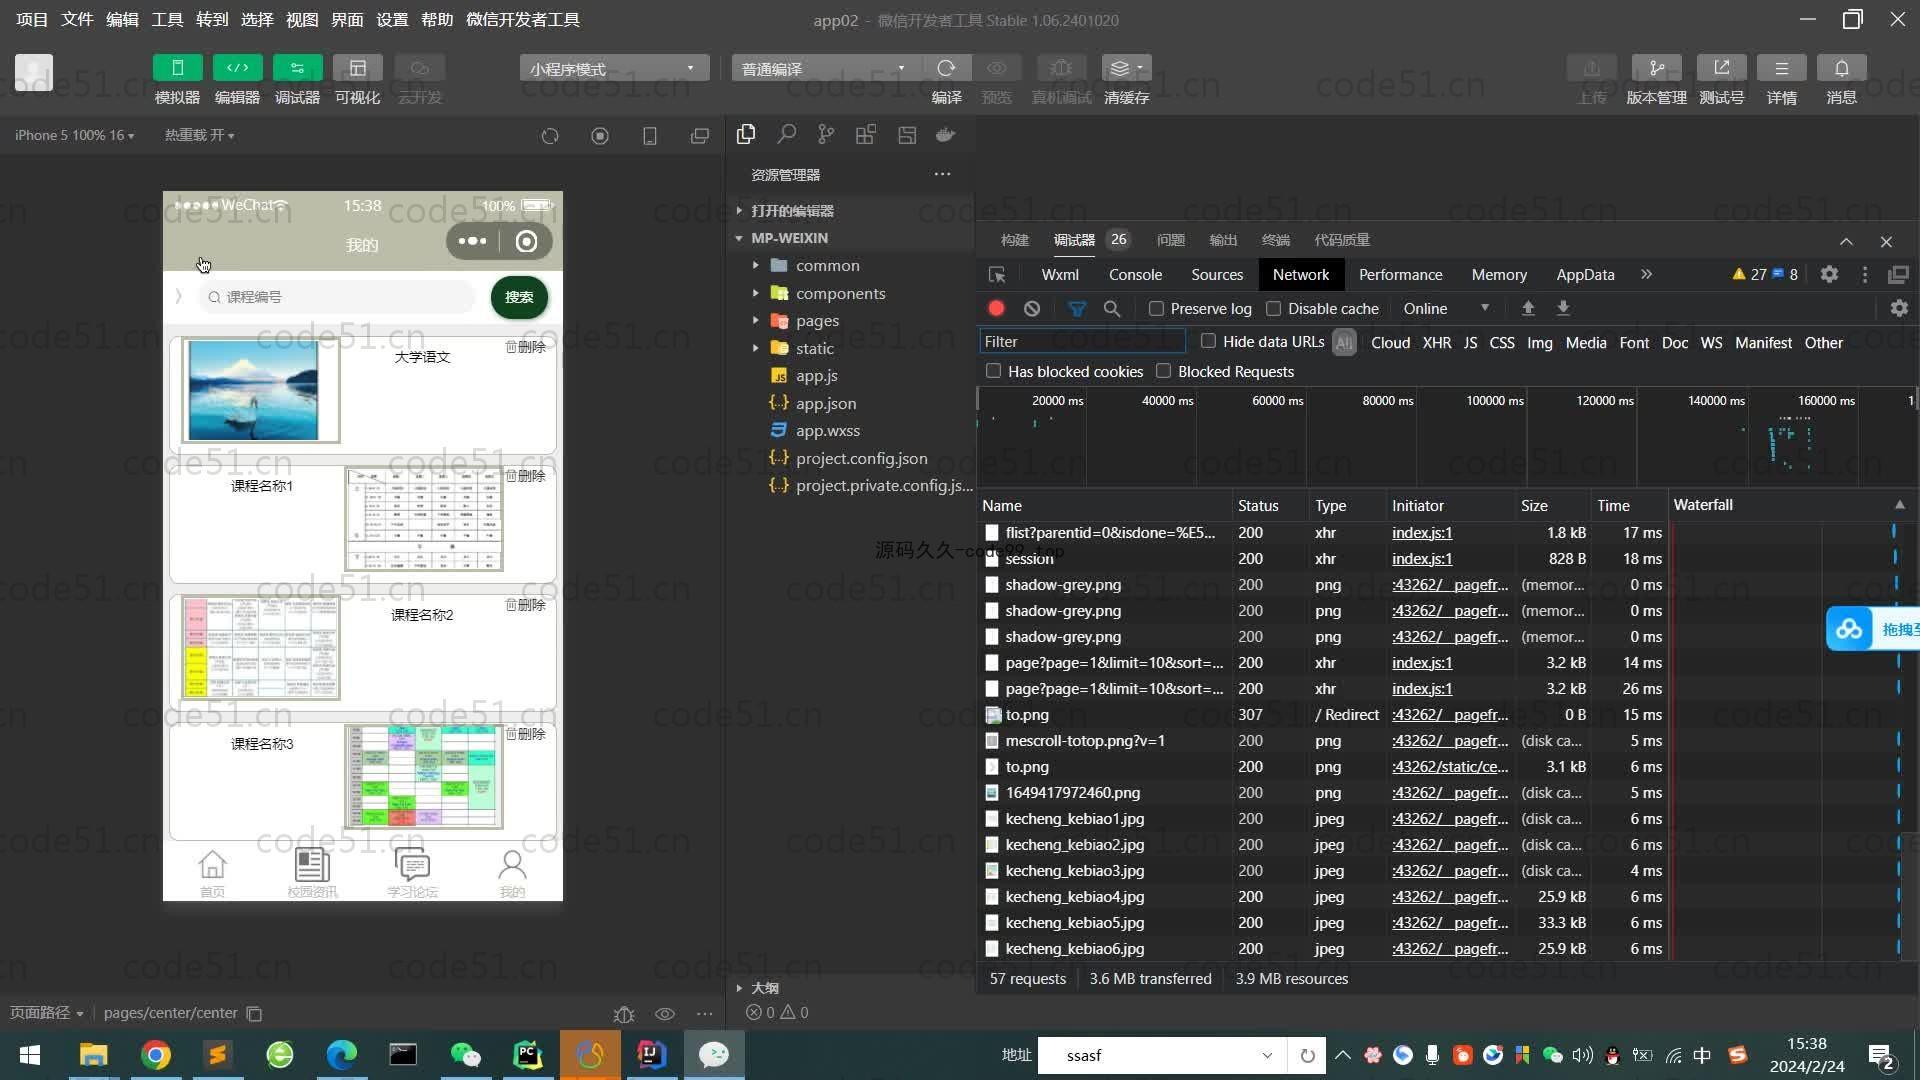Viewport: 1920px width, 1080px height.
Task: Select the element inspector arrow icon
Action: click(997, 275)
